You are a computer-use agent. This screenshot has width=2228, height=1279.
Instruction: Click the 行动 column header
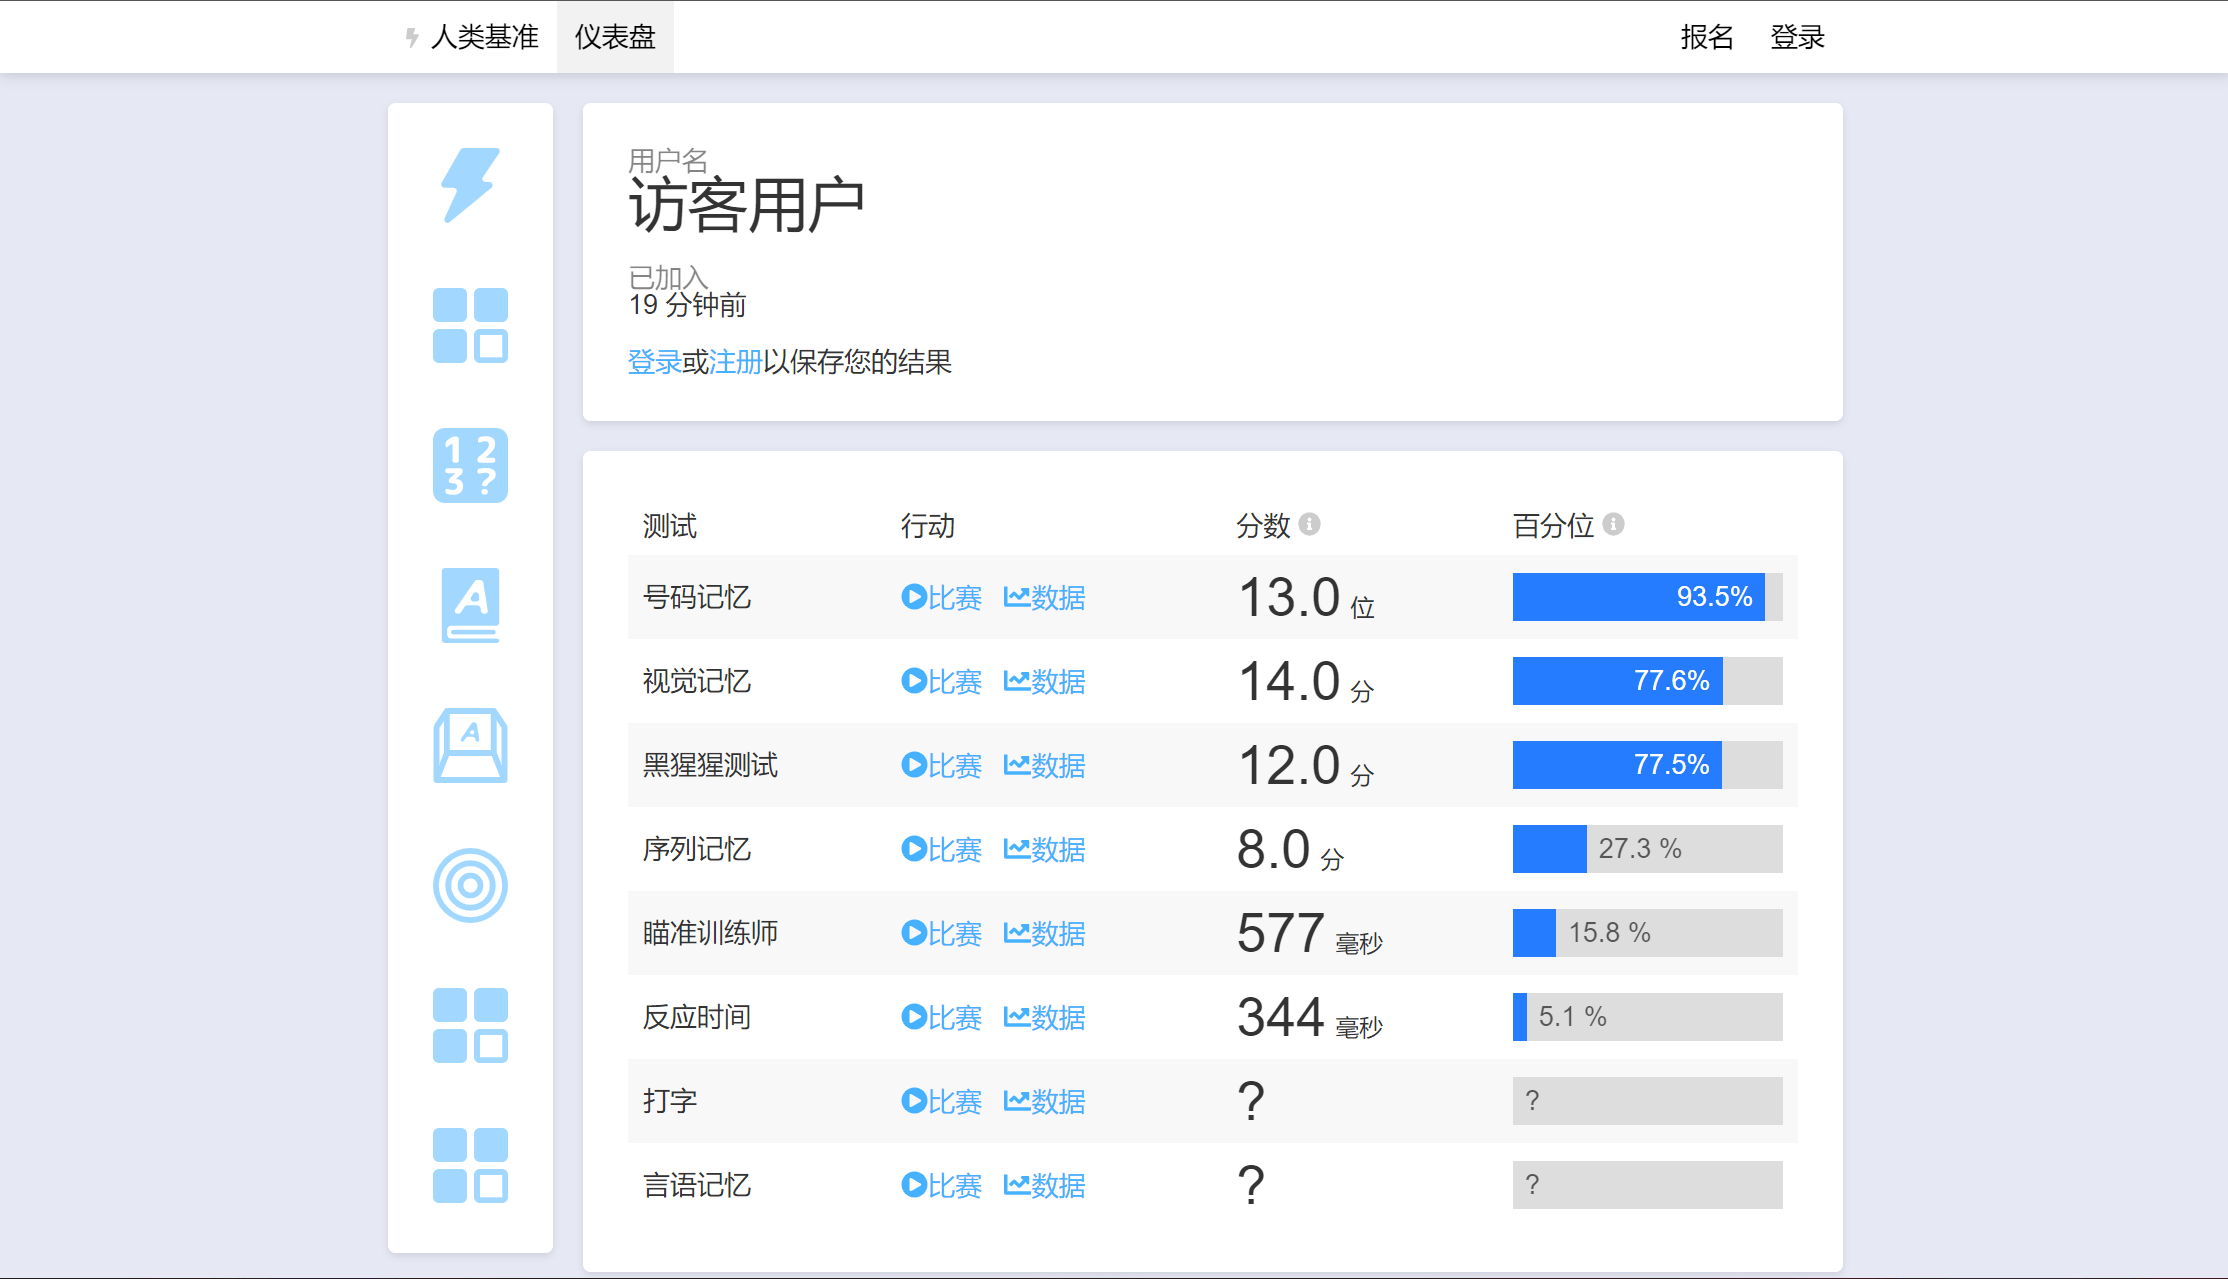(927, 525)
